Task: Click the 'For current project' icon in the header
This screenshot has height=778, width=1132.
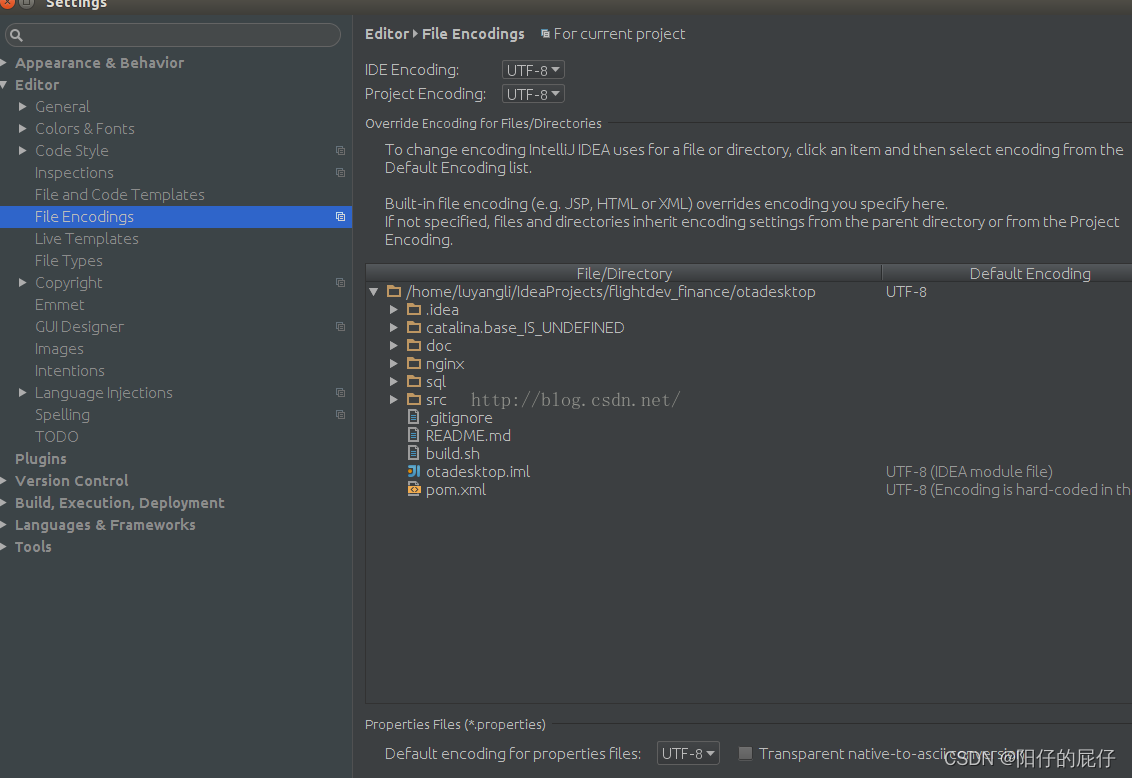Action: pos(545,33)
